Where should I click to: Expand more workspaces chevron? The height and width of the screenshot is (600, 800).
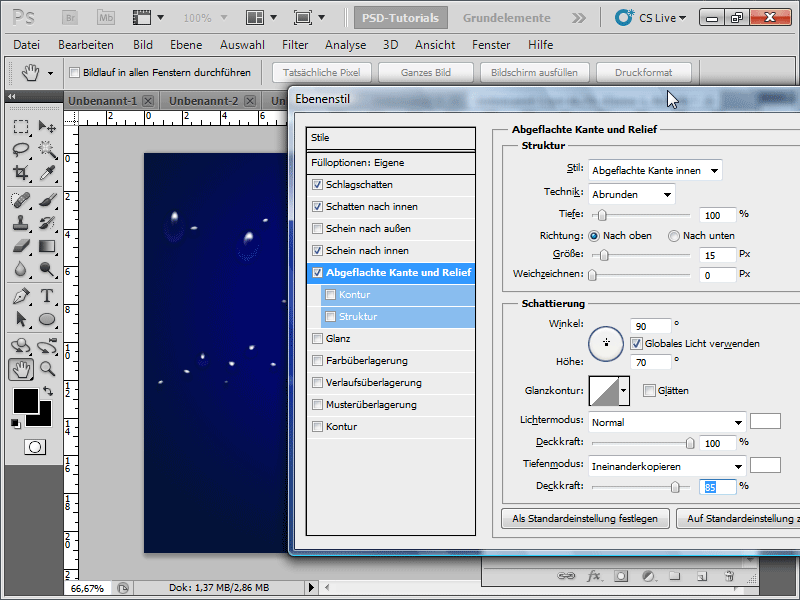(579, 18)
